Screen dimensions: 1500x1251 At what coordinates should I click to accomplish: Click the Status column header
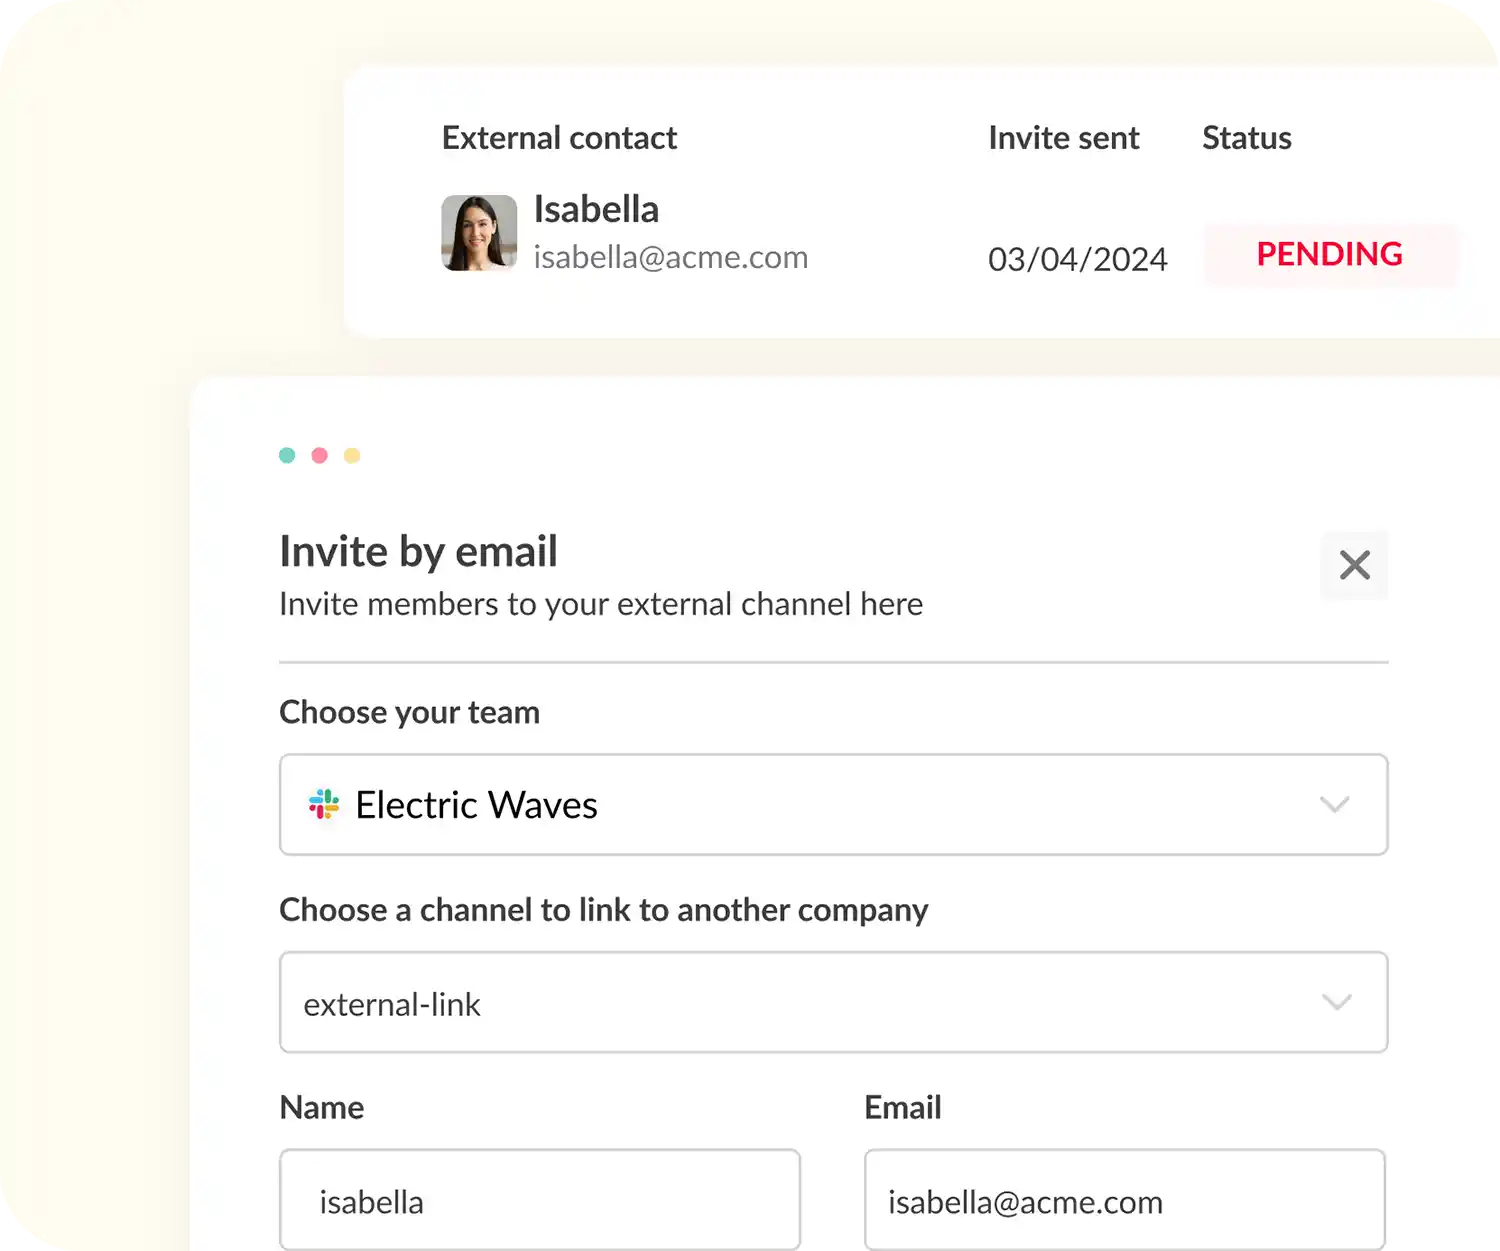pos(1247,138)
